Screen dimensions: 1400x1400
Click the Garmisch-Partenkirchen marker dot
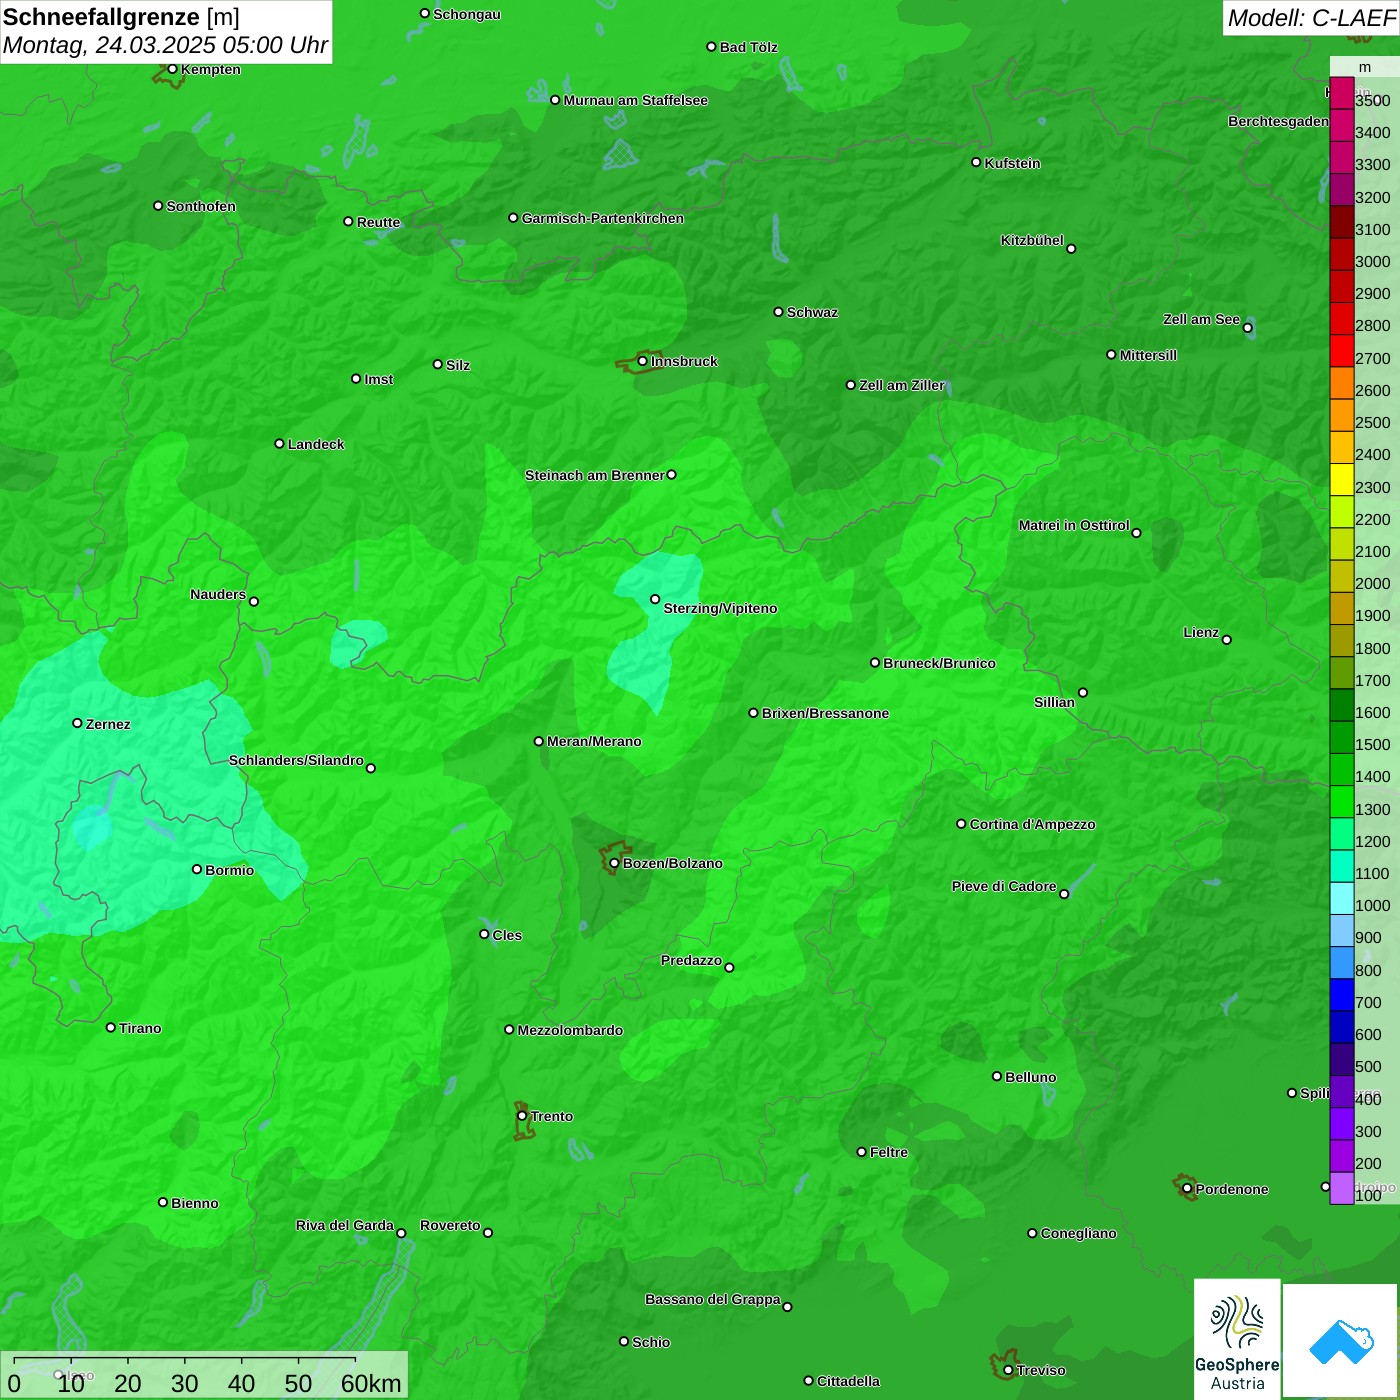[x=513, y=218]
